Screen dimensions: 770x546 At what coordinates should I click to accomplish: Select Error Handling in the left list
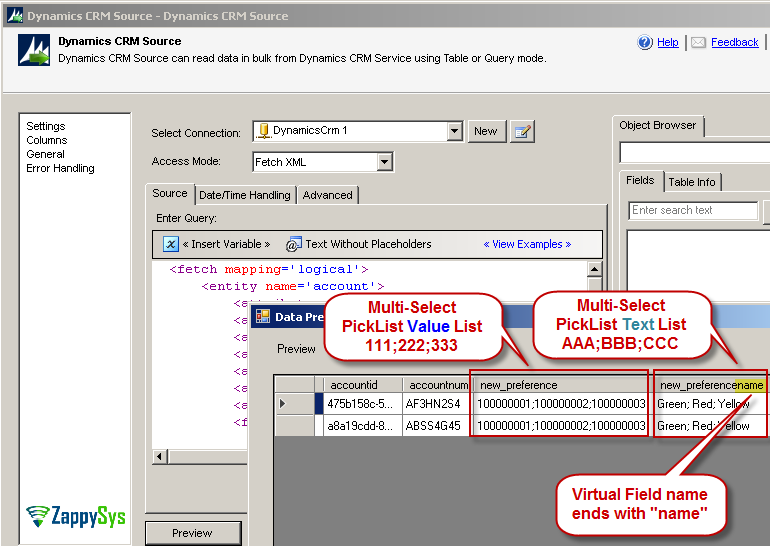(x=60, y=168)
